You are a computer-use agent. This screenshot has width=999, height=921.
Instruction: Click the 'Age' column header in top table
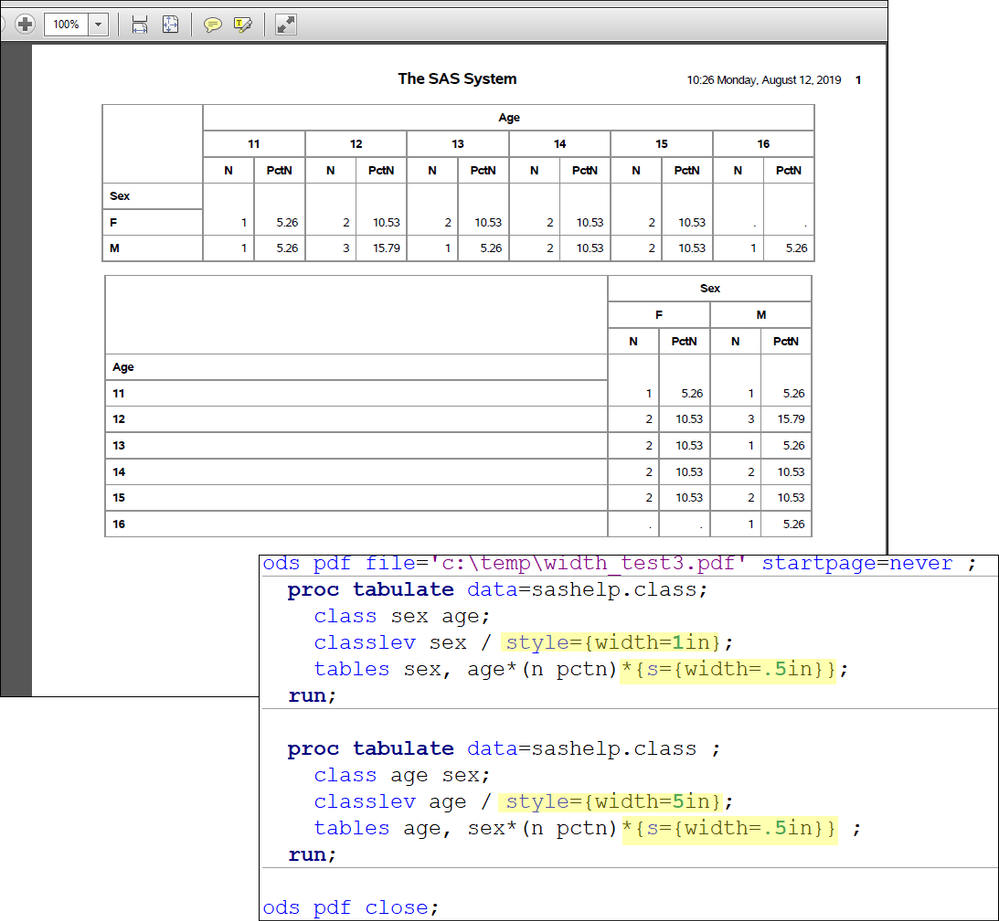pos(509,118)
